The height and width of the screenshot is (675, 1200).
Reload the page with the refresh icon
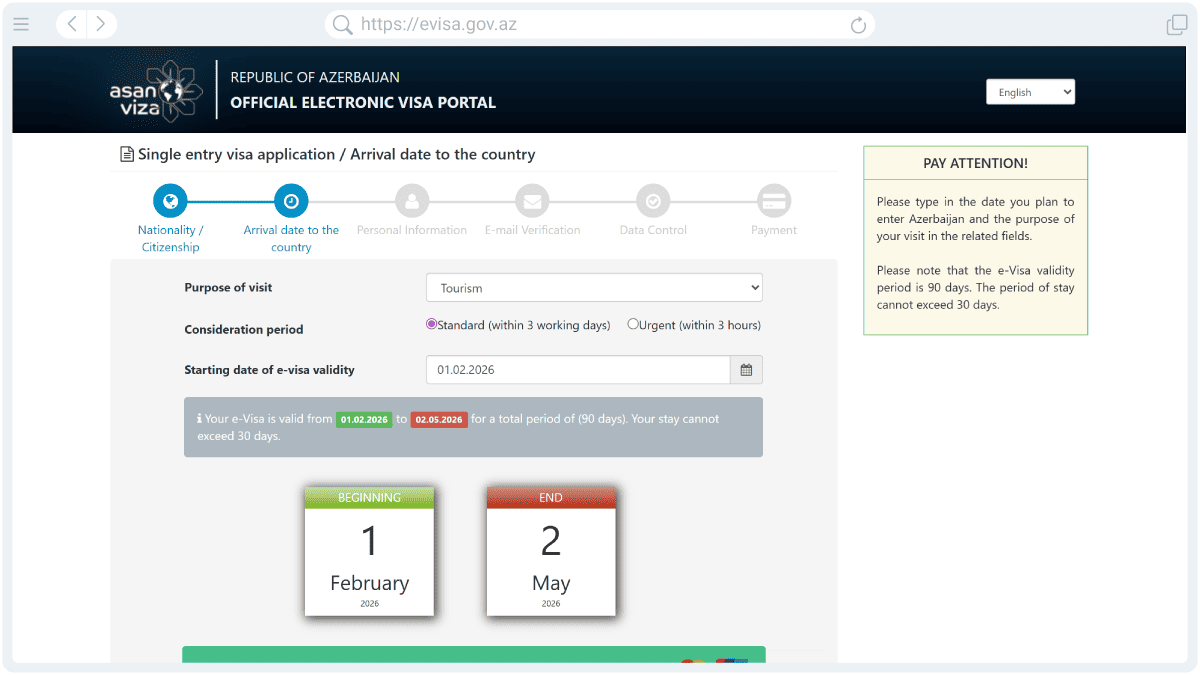coord(858,25)
